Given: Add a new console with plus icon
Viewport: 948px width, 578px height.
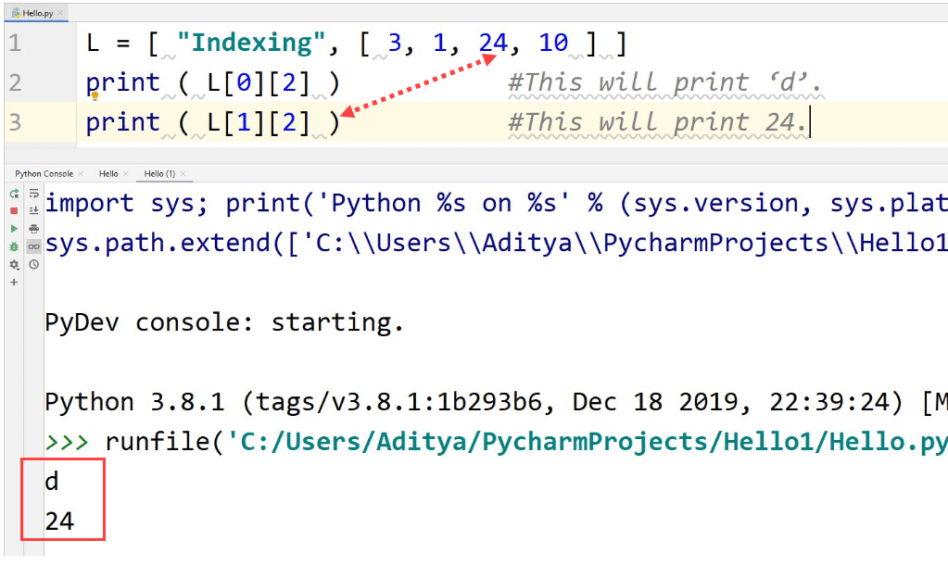Looking at the screenshot, I should point(13,281).
